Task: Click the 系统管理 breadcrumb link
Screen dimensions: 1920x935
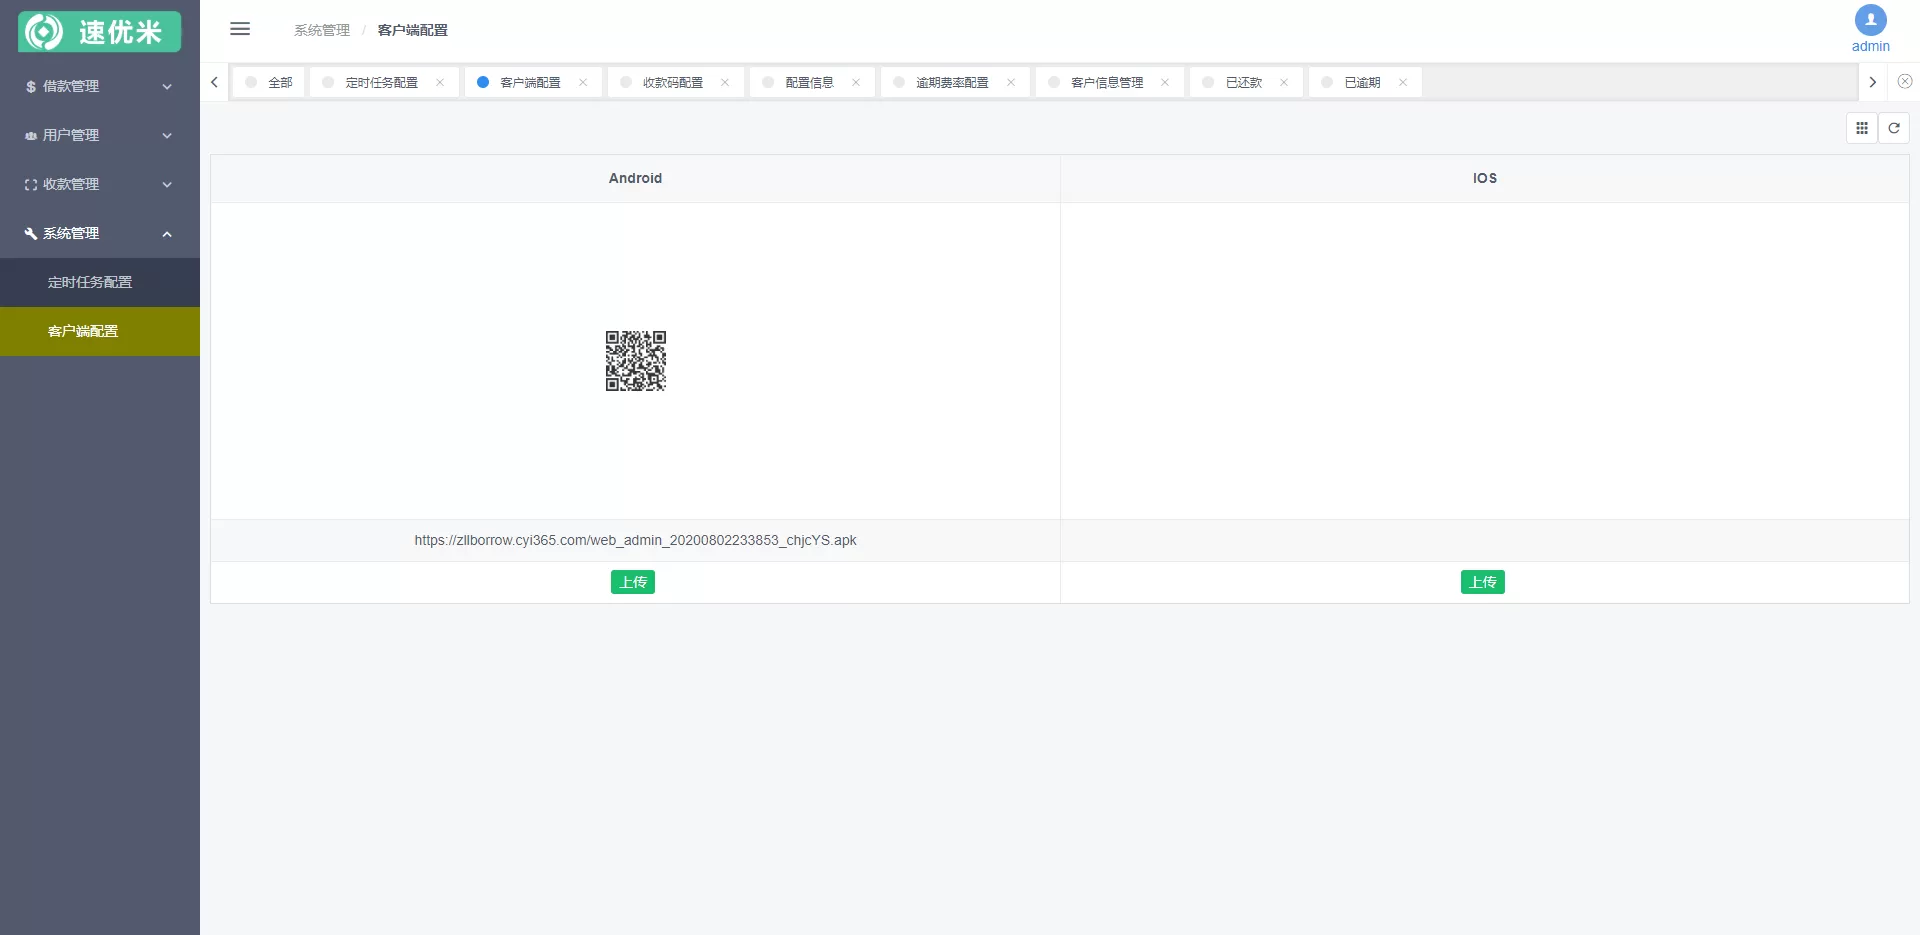Action: [322, 30]
